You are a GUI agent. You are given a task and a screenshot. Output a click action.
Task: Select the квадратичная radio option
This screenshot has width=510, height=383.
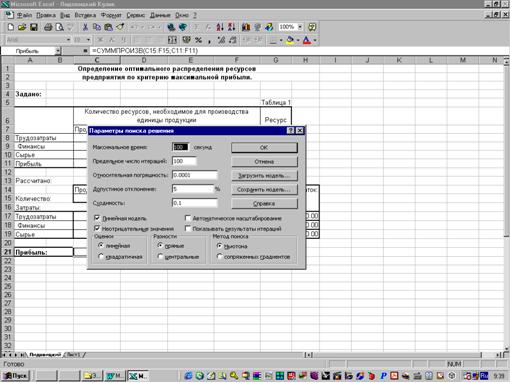101,256
